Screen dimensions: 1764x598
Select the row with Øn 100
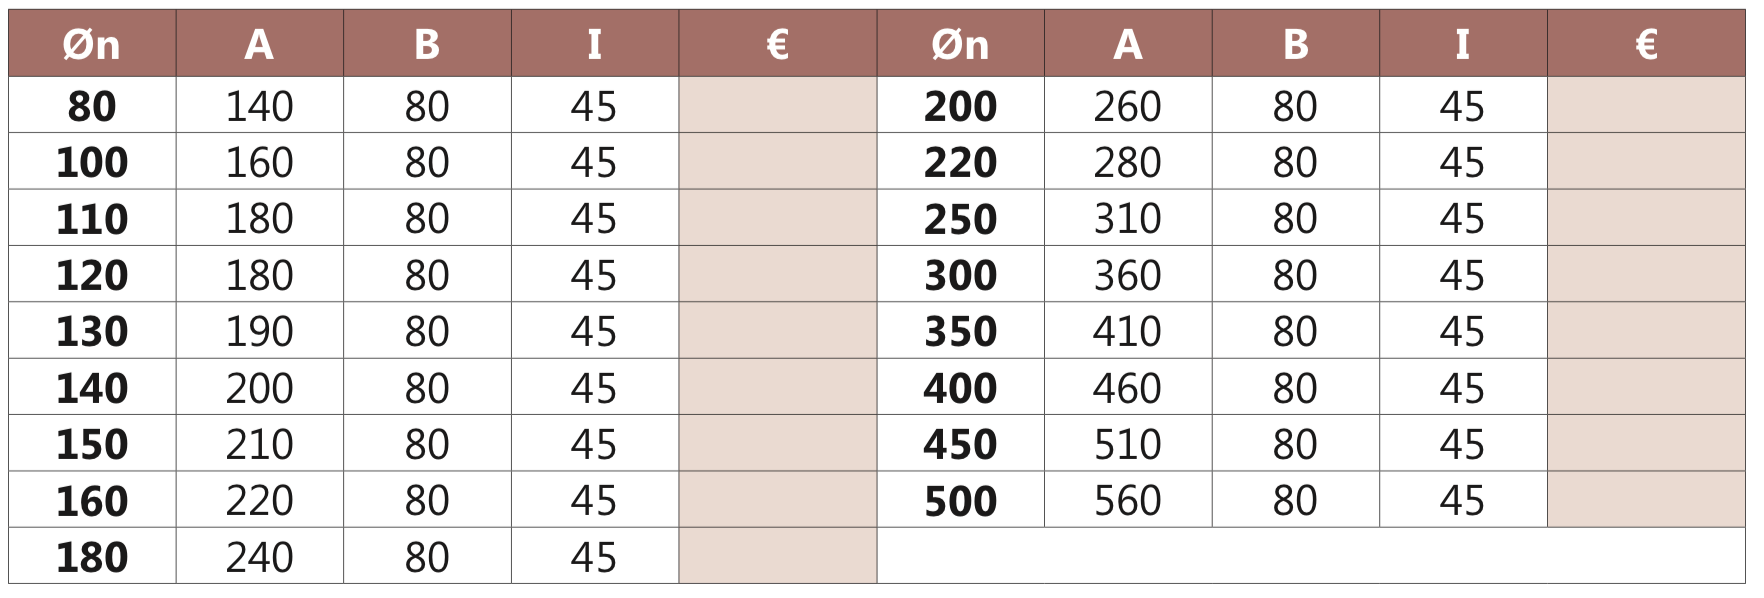443,162
